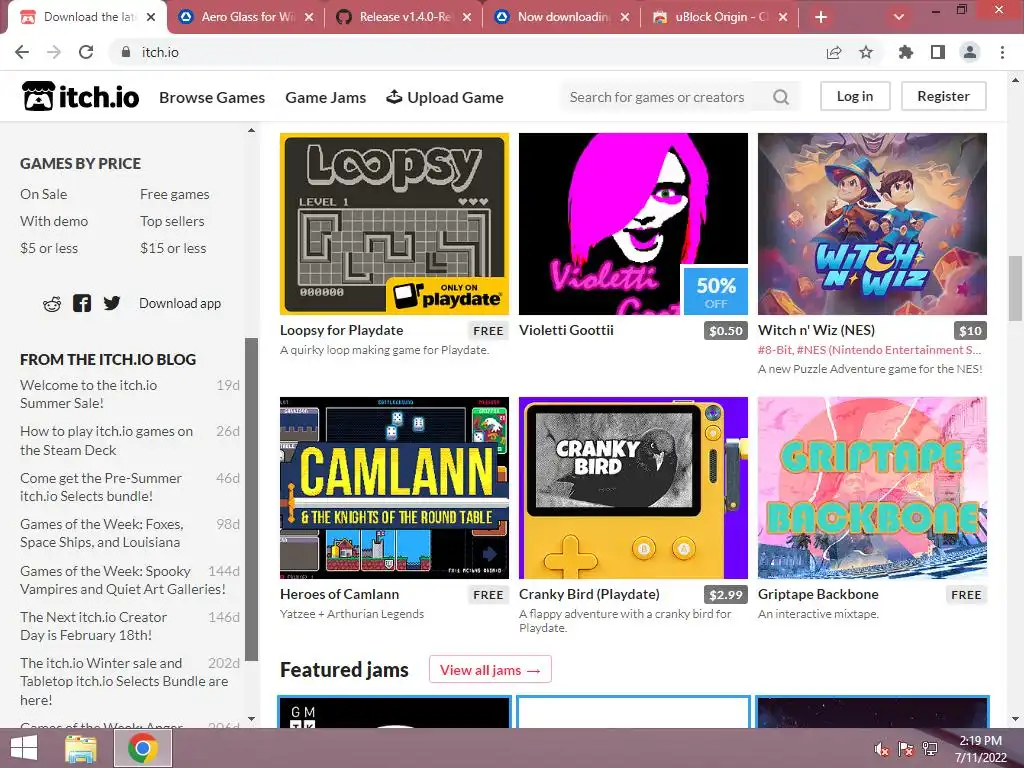The height and width of the screenshot is (768, 1024).
Task: Switch to the Aero Glass tab
Action: (246, 17)
